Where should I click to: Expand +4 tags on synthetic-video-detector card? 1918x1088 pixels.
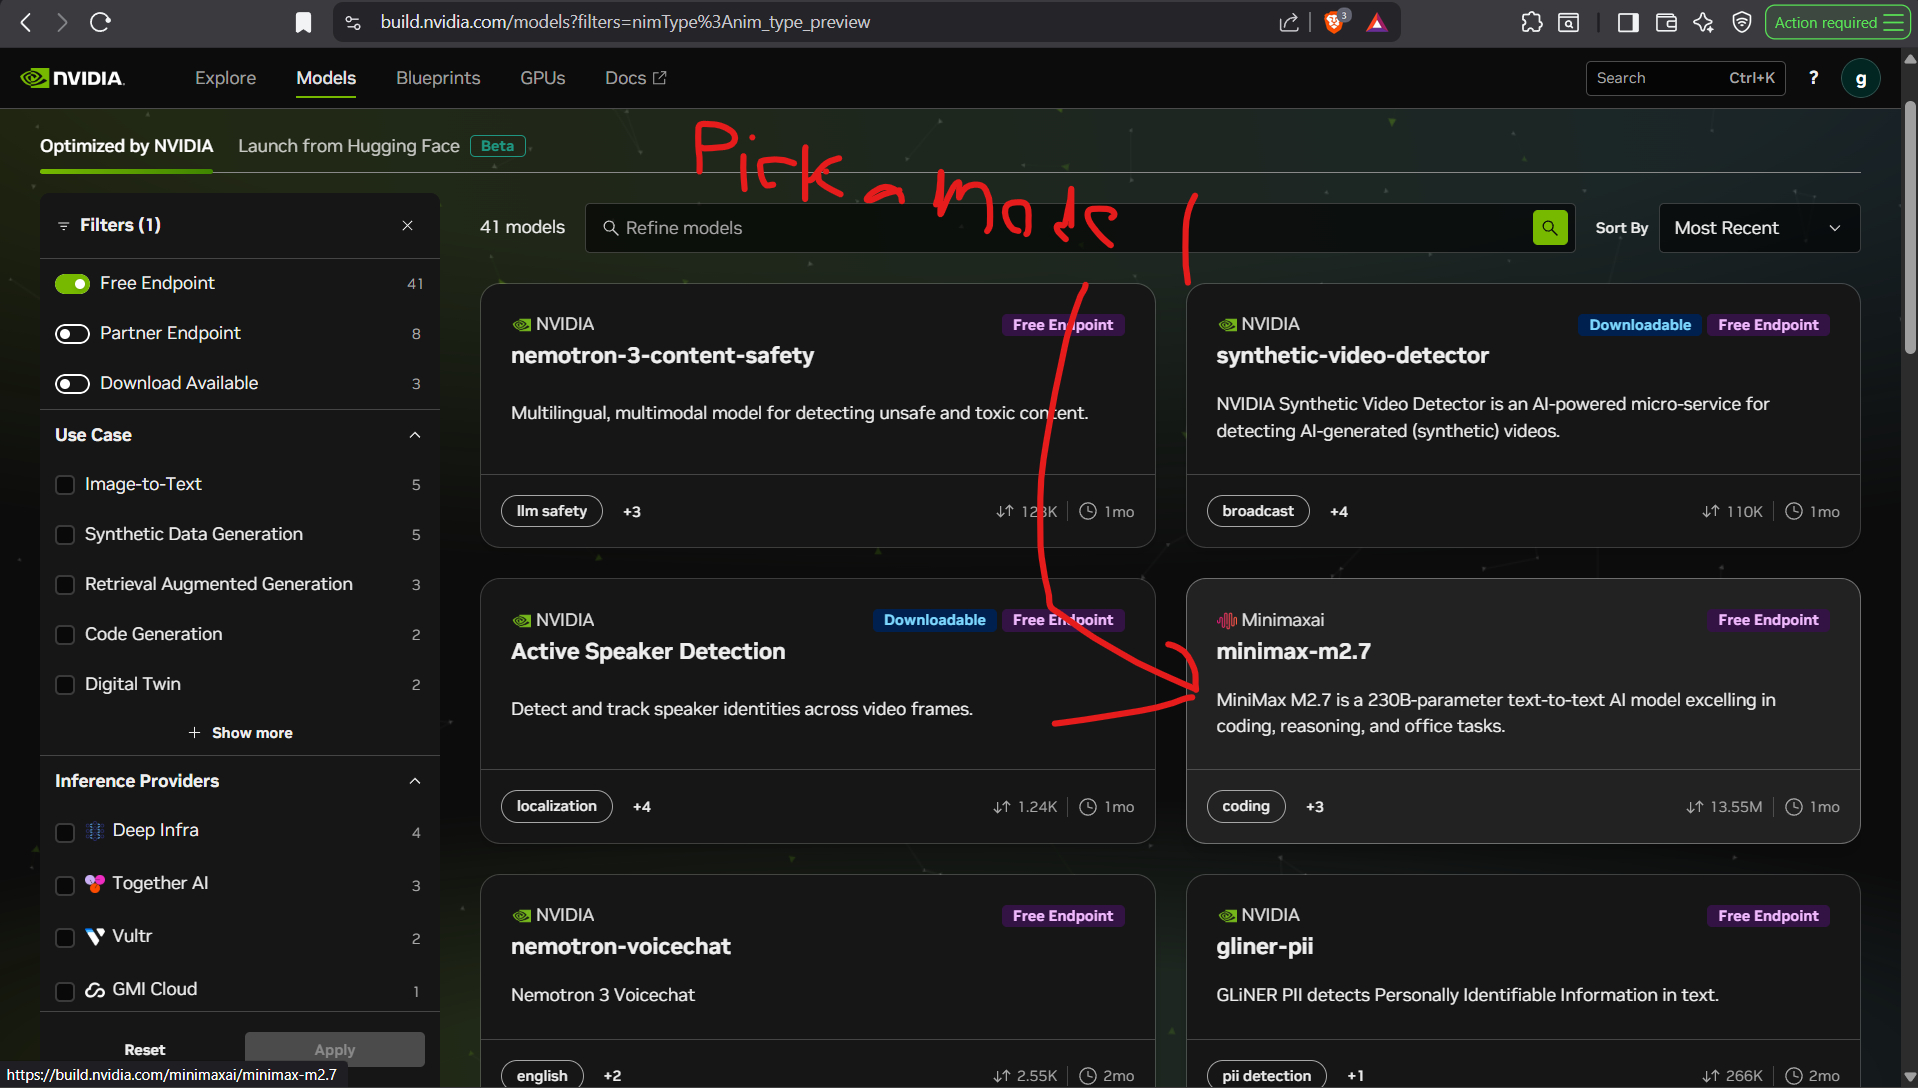point(1339,511)
